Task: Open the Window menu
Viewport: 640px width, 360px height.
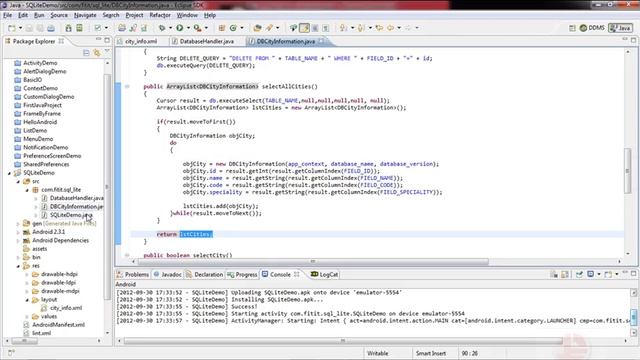Action: [x=187, y=15]
